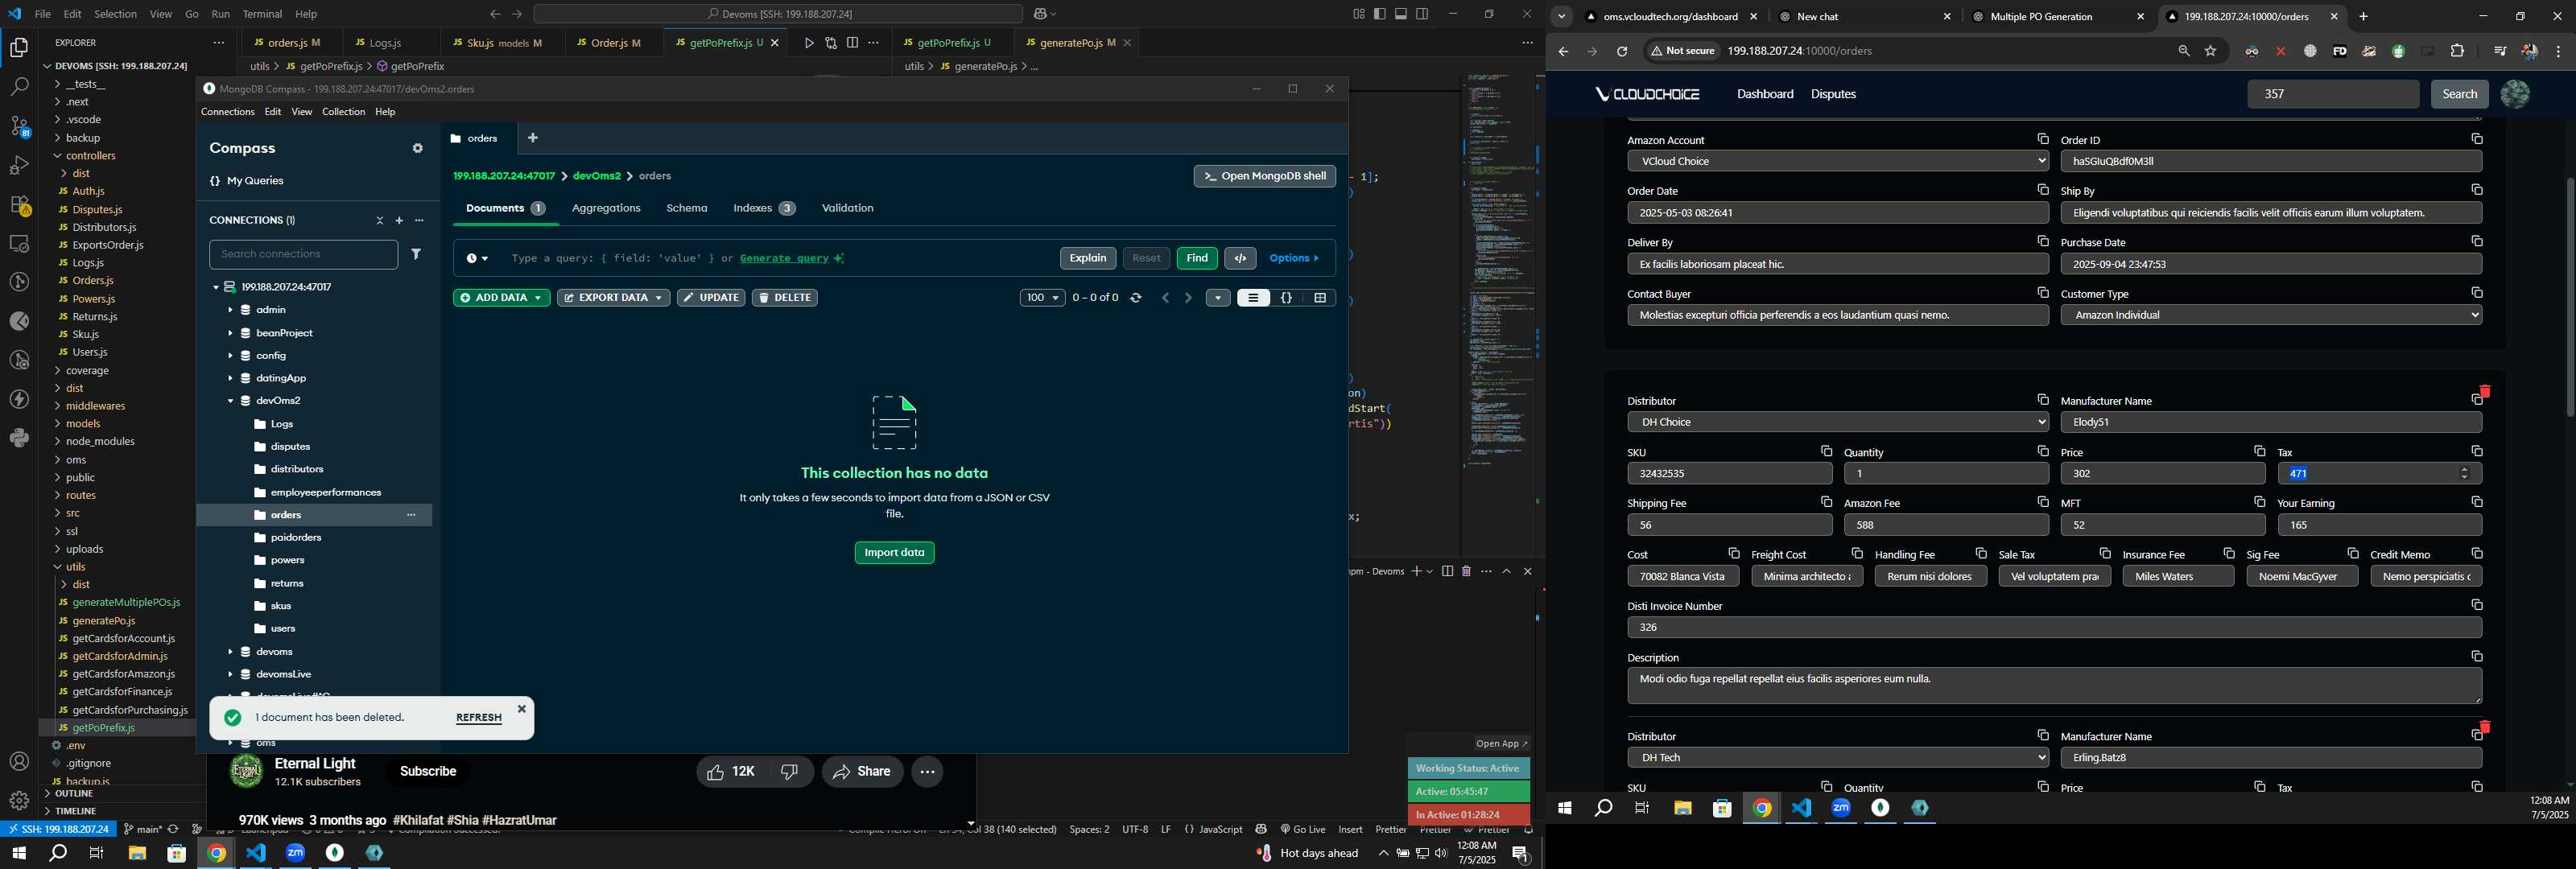
Task: Open Run and Debug view in VS Code
Action: point(19,165)
